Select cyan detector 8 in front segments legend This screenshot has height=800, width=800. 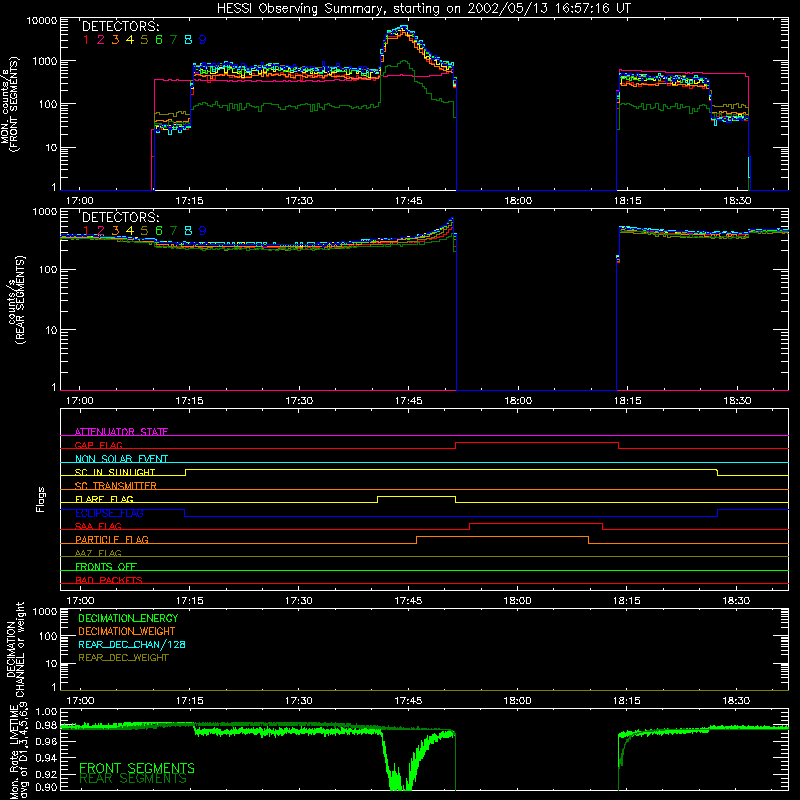pos(188,40)
